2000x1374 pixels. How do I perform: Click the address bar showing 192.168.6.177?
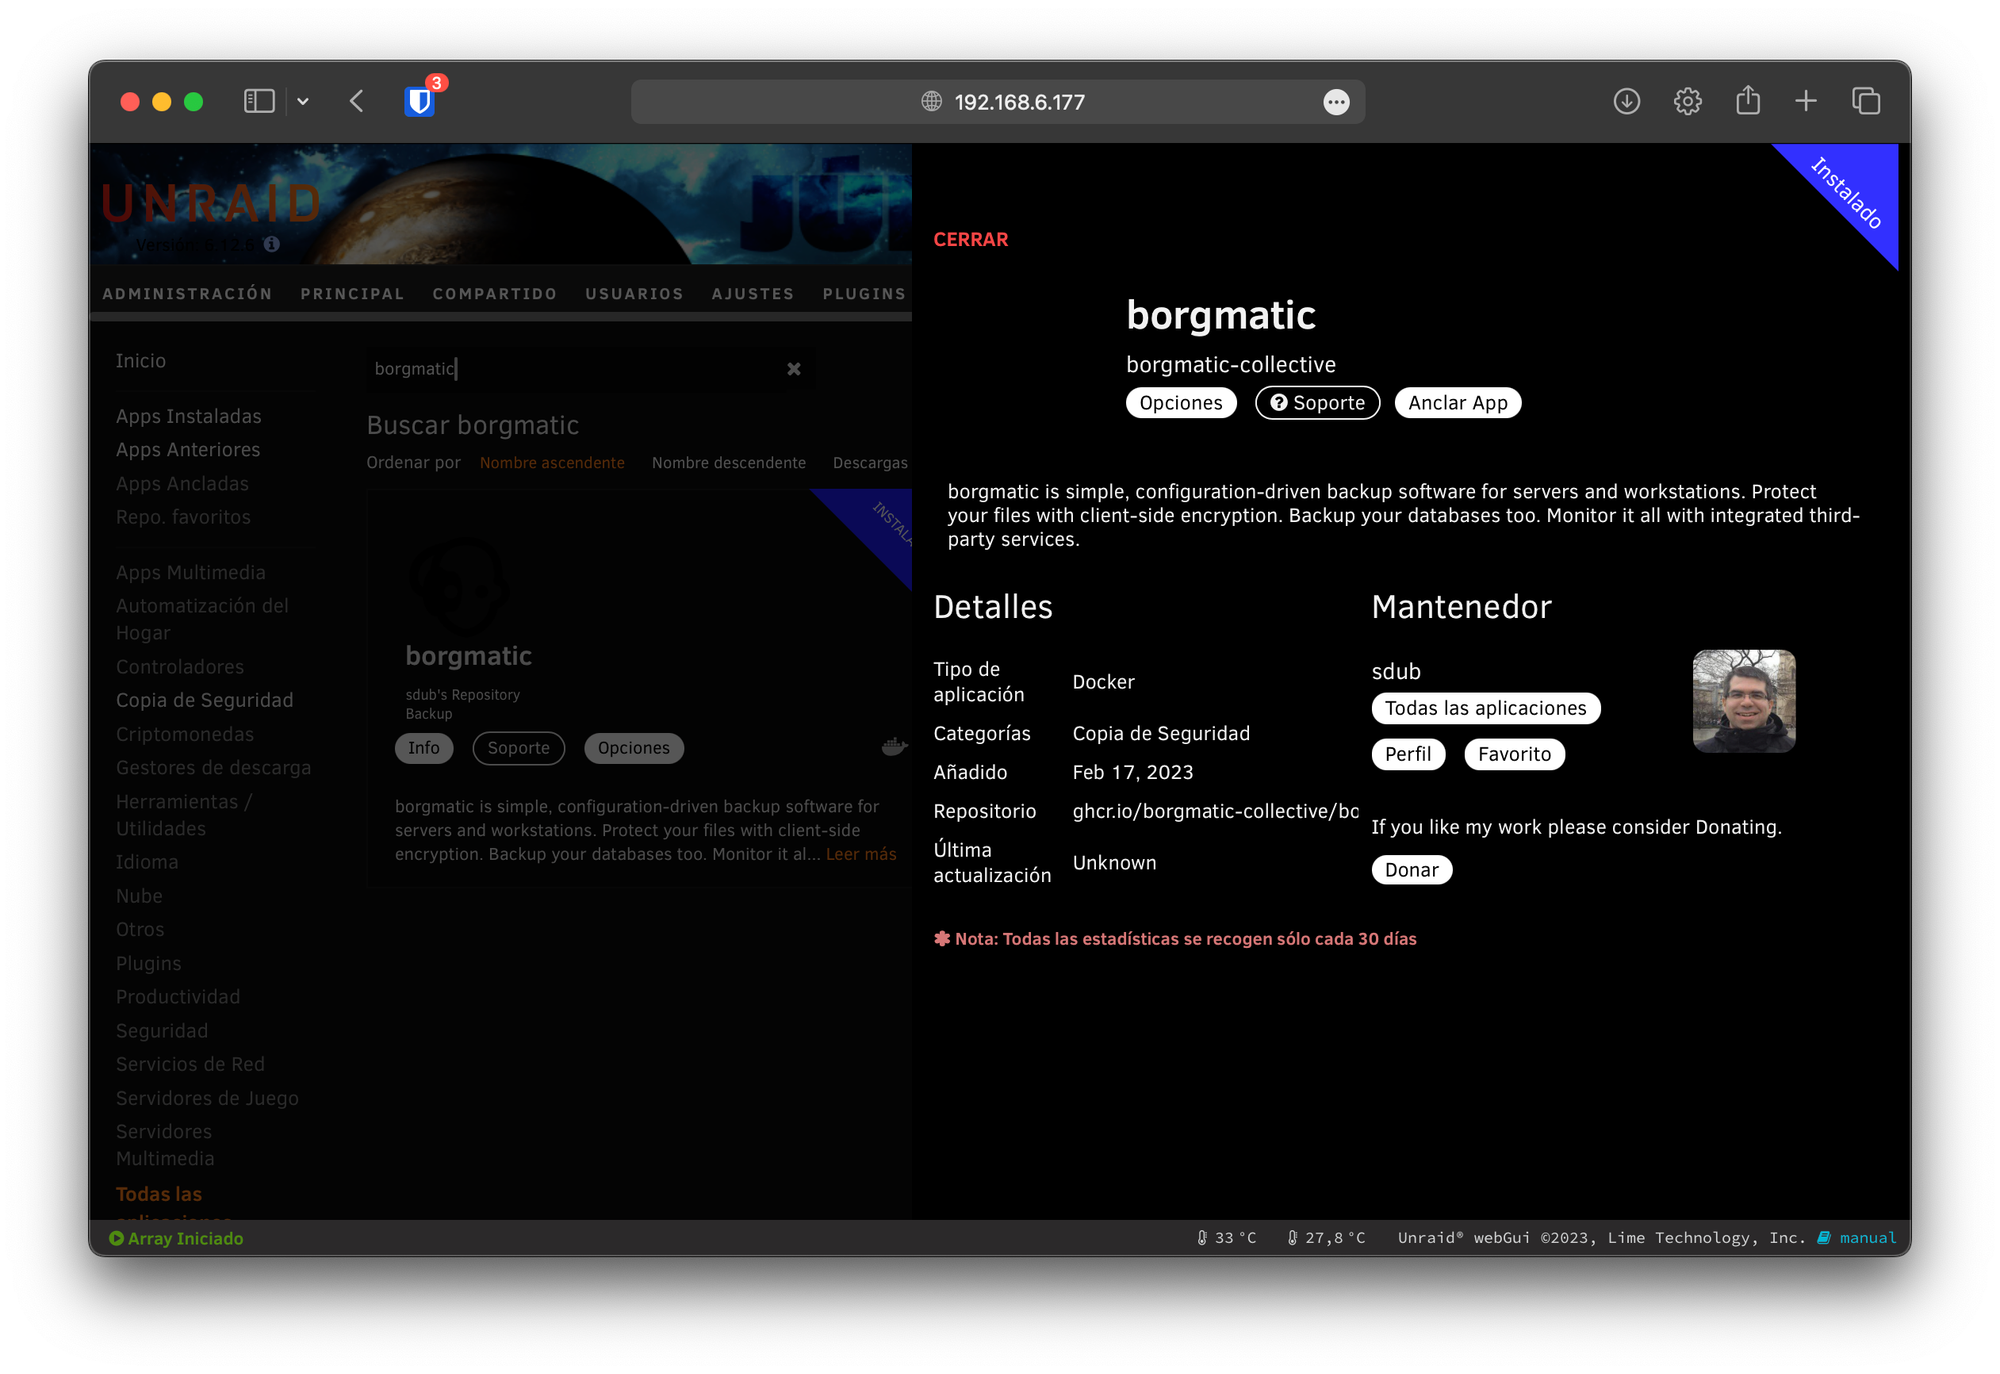(x=997, y=102)
